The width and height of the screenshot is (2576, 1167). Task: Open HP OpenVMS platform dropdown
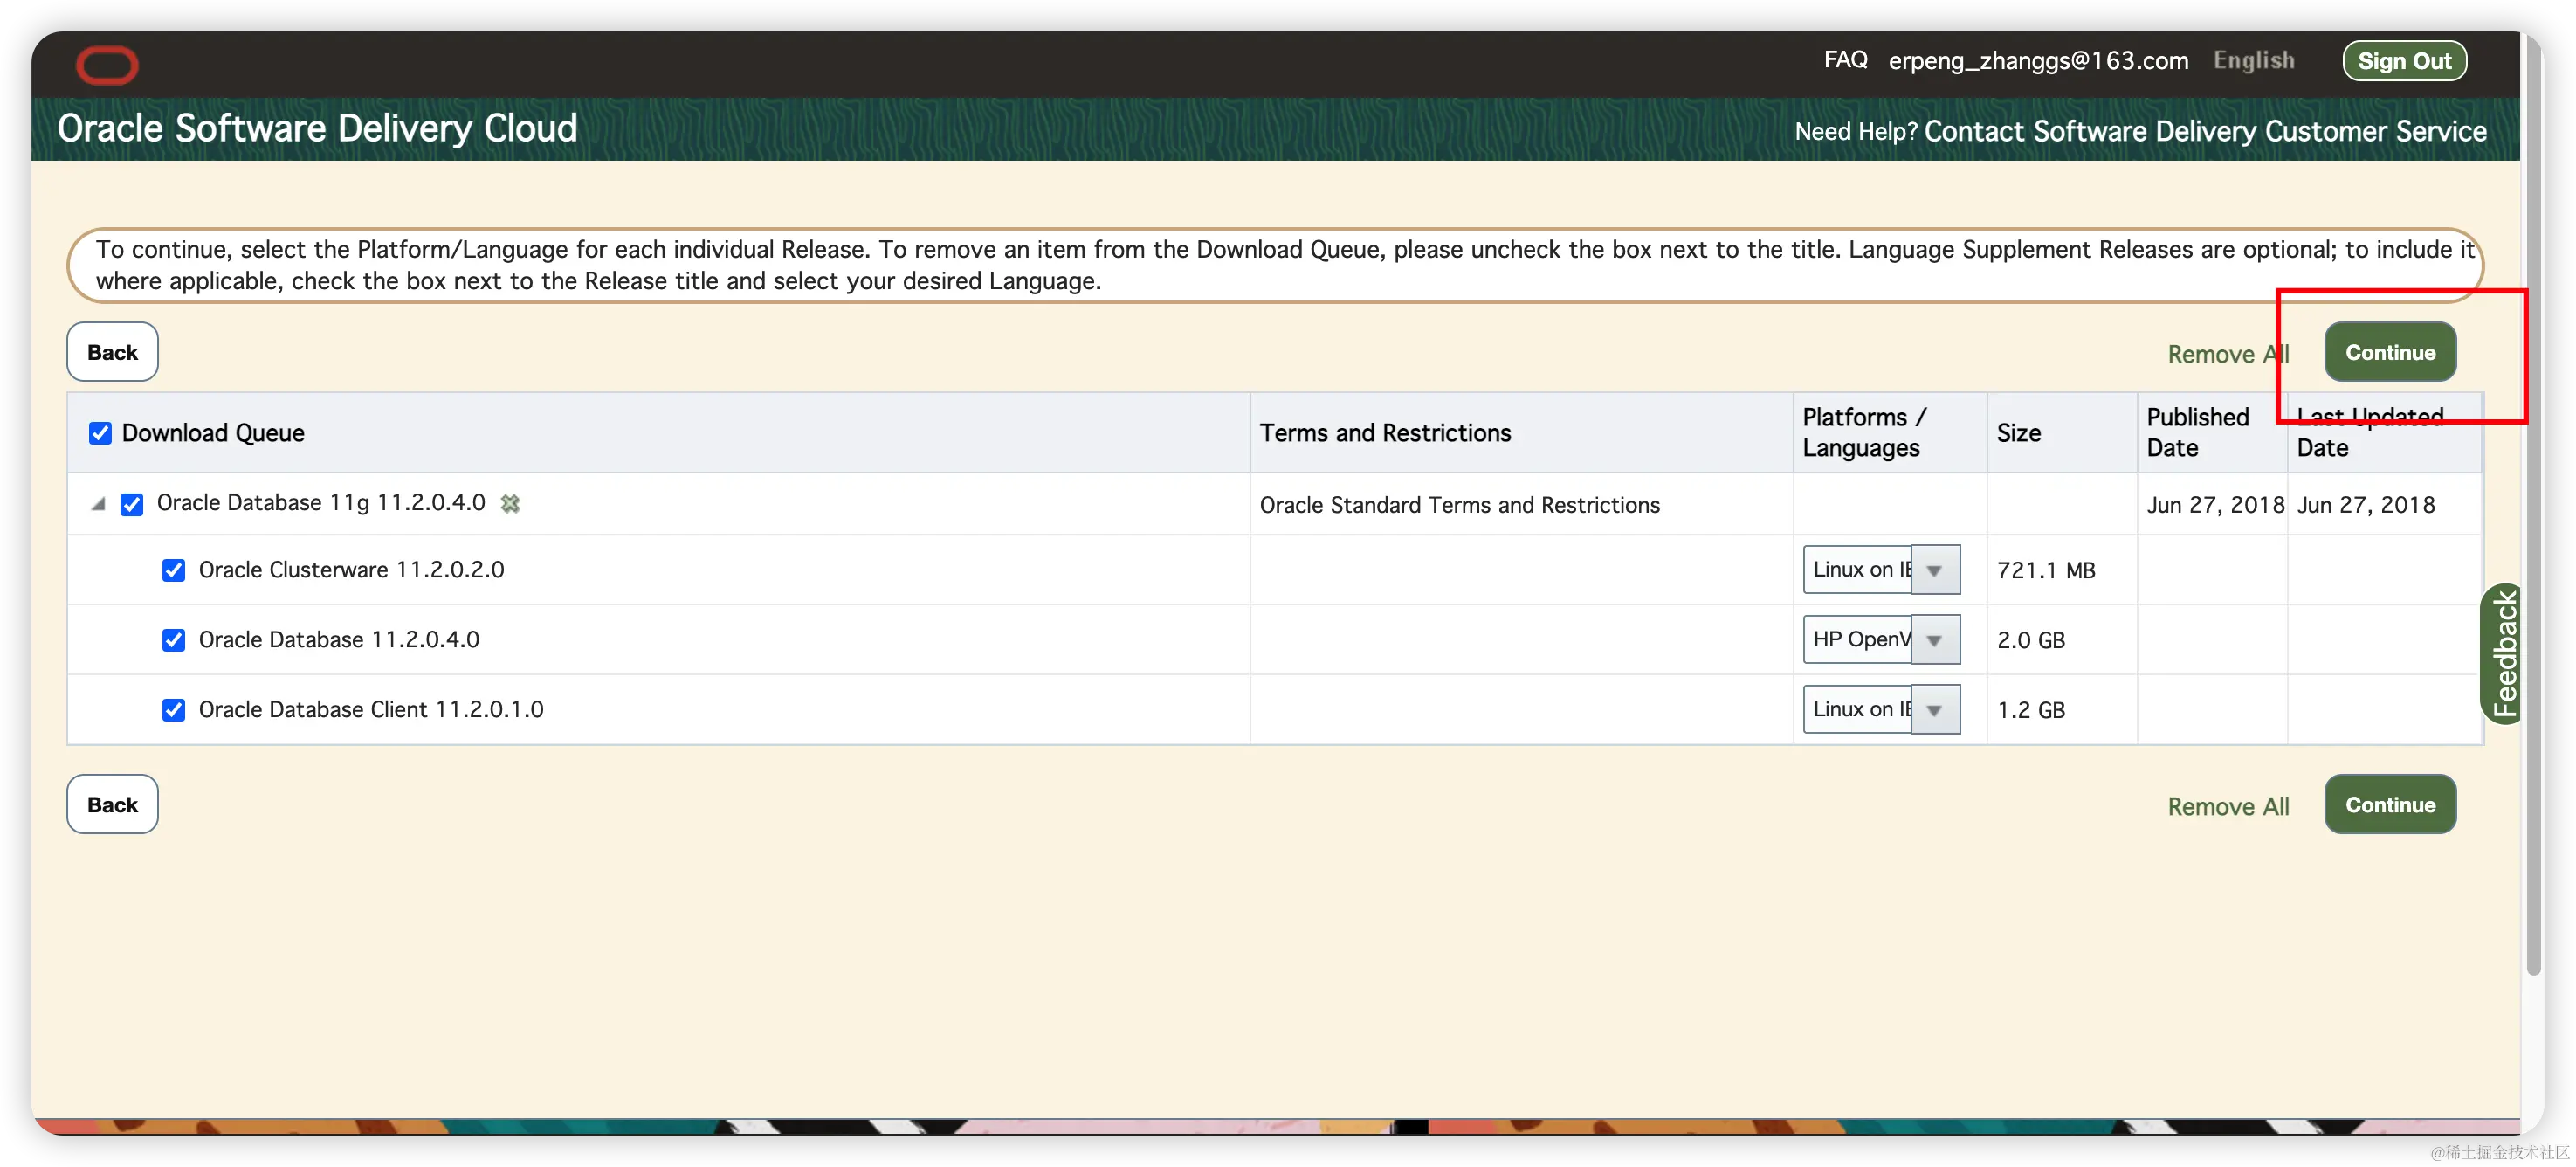coord(1934,640)
